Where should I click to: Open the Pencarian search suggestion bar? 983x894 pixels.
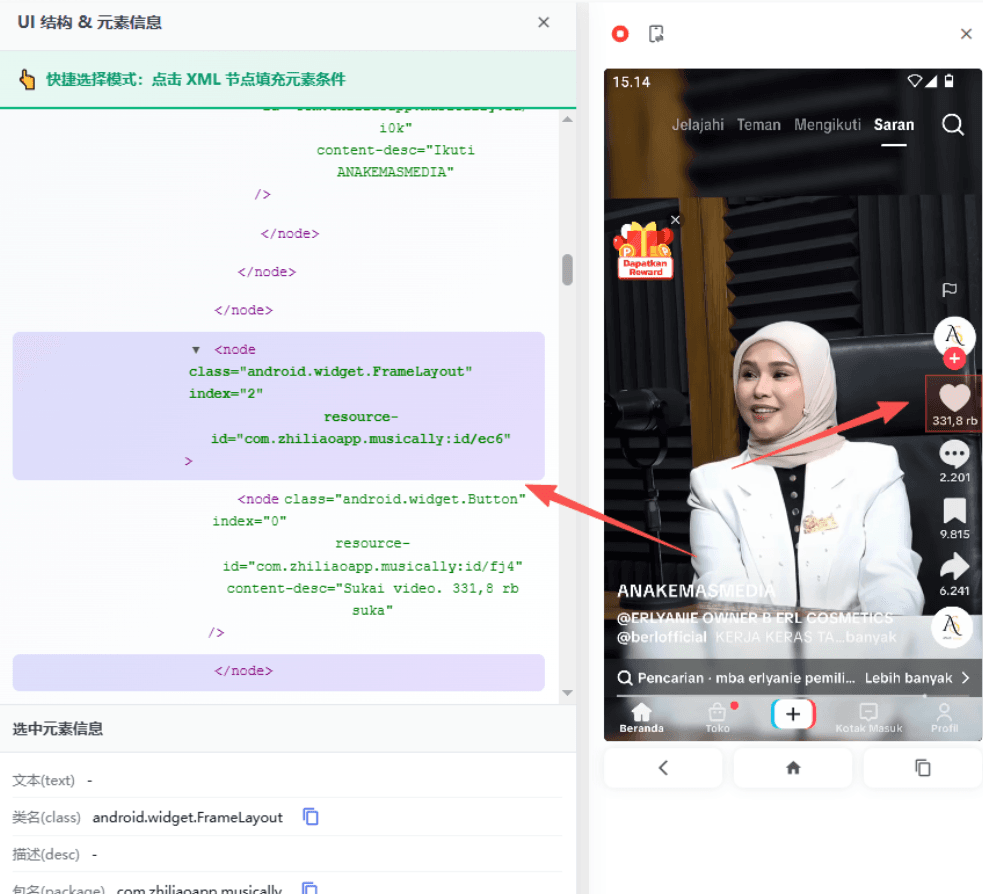[x=792, y=678]
